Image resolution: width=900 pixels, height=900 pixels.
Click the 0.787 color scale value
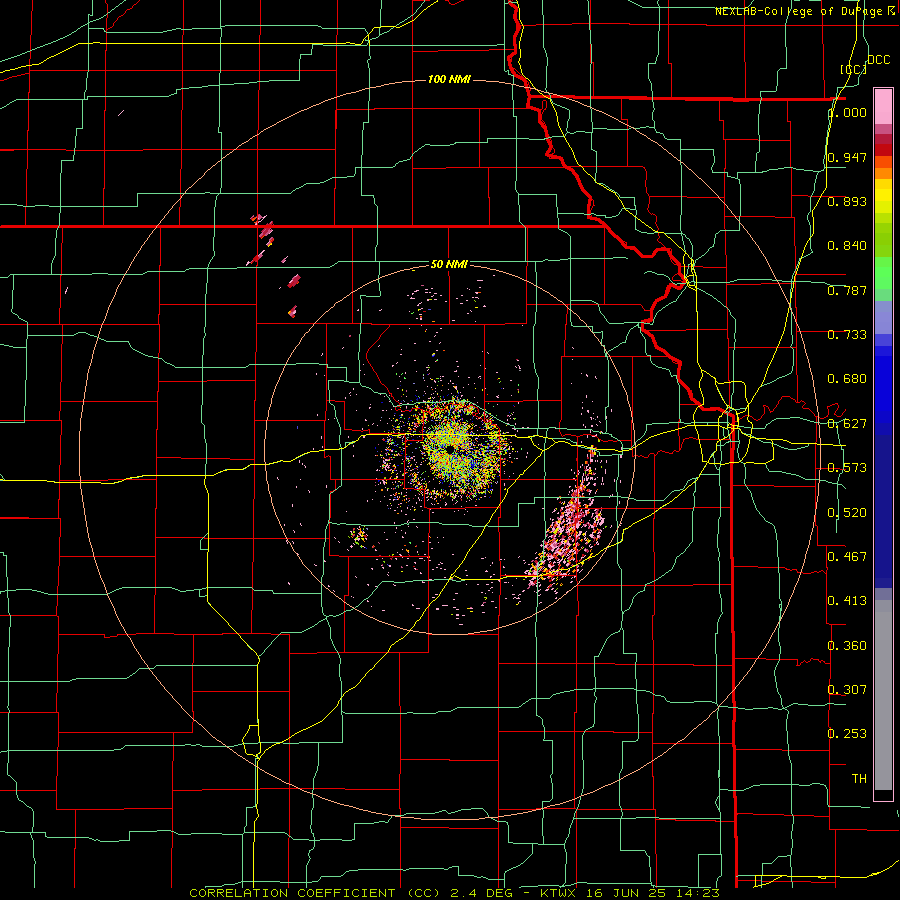click(x=847, y=290)
